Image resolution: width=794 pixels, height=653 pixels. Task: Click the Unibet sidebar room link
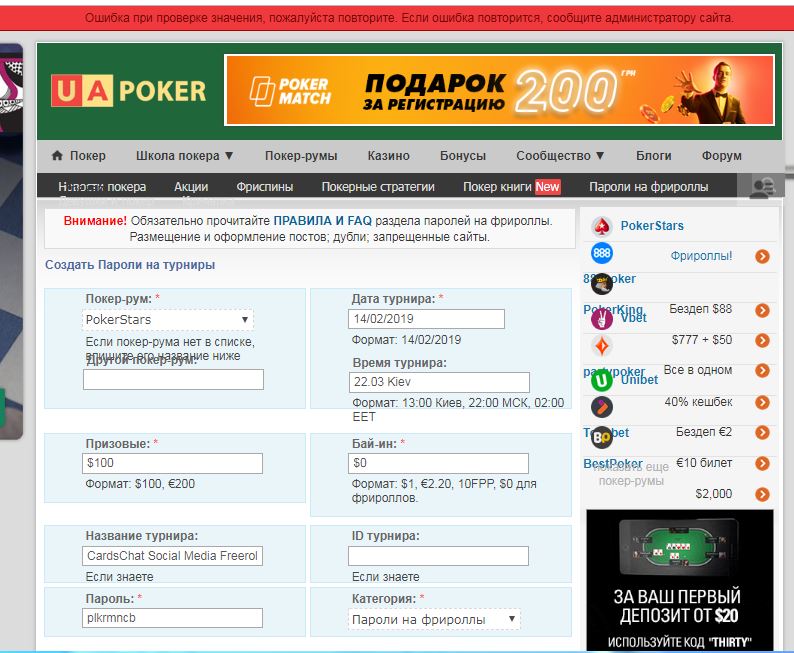(x=639, y=380)
